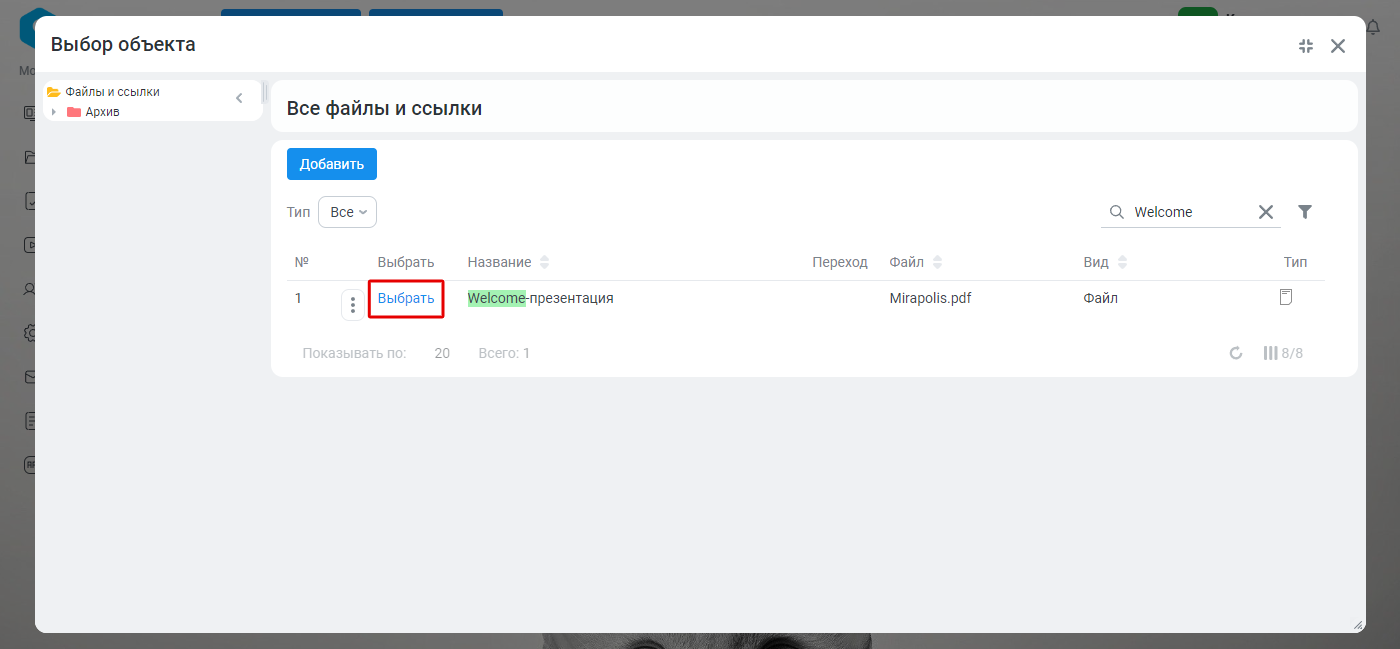1400x649 pixels.
Task: Sort by the Название column
Action: coord(544,262)
